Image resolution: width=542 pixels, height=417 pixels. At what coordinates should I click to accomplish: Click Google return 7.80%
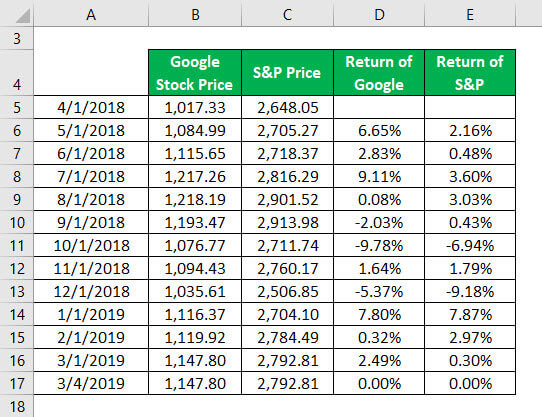click(379, 314)
